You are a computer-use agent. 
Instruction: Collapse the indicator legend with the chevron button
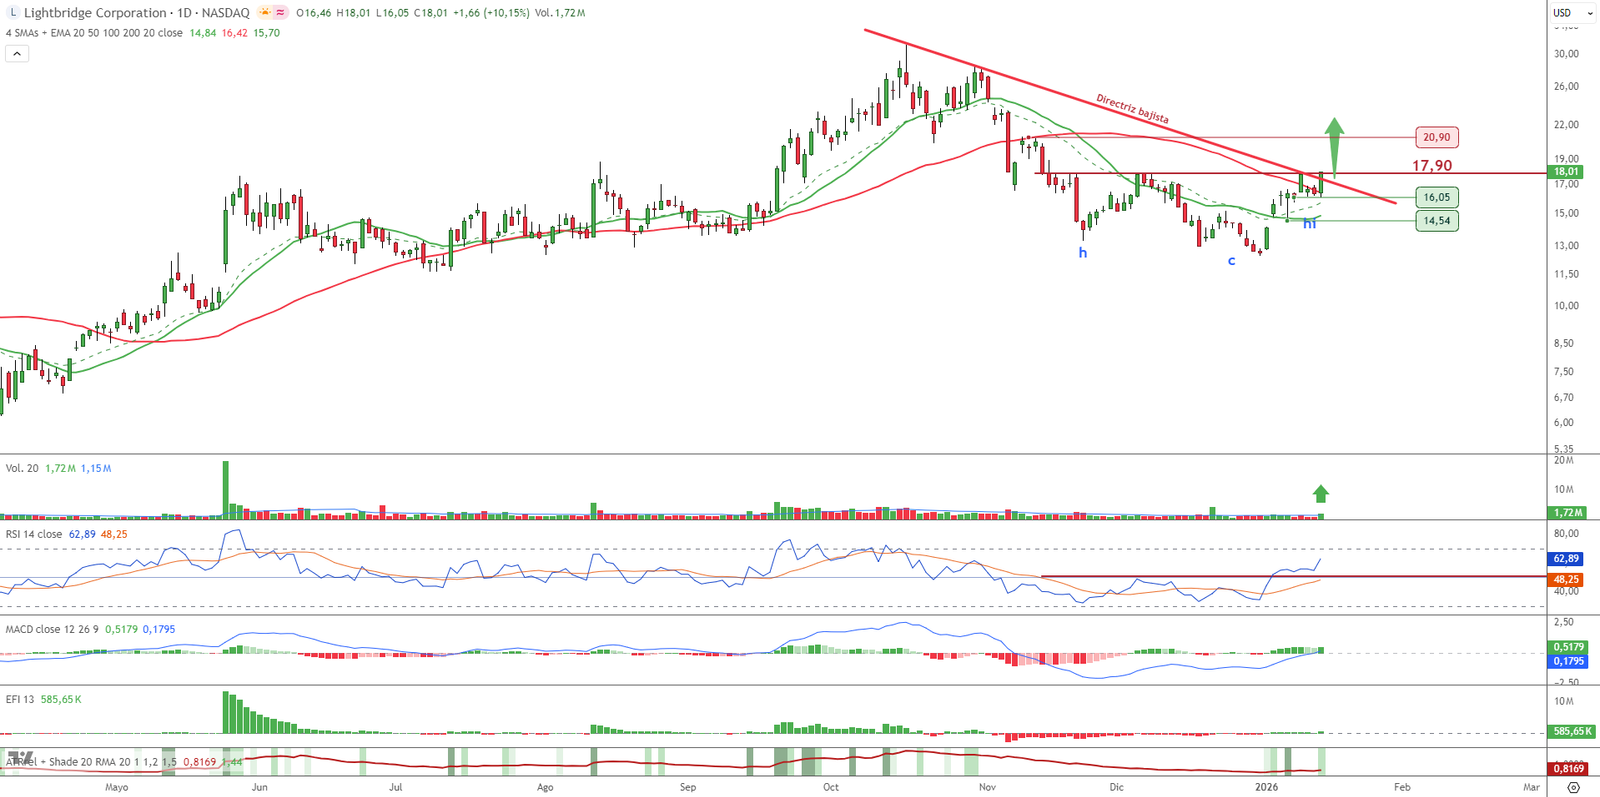(17, 54)
